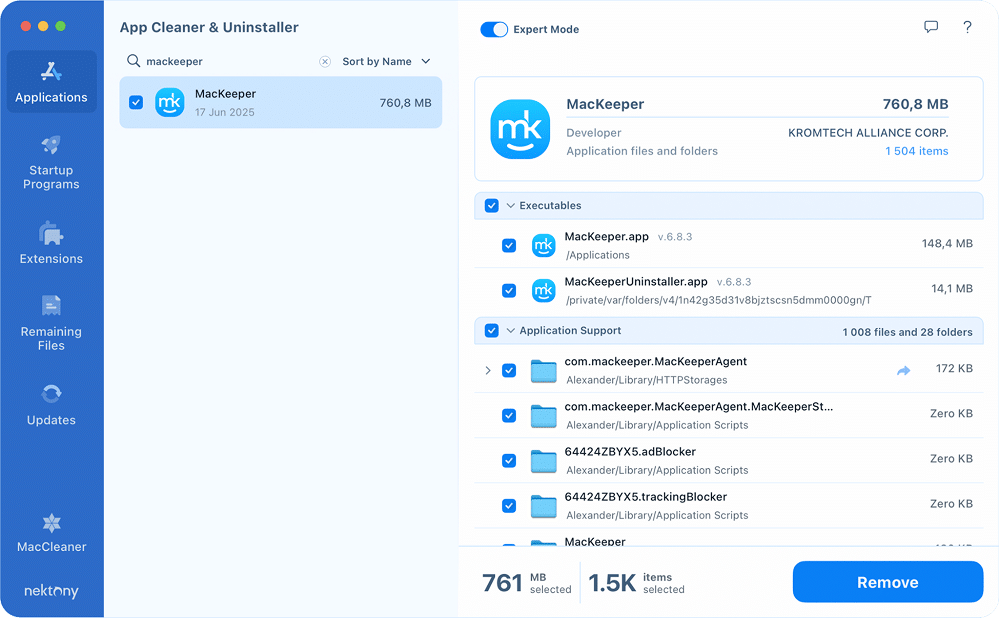Click the 1.5K items selected counter

(636, 583)
